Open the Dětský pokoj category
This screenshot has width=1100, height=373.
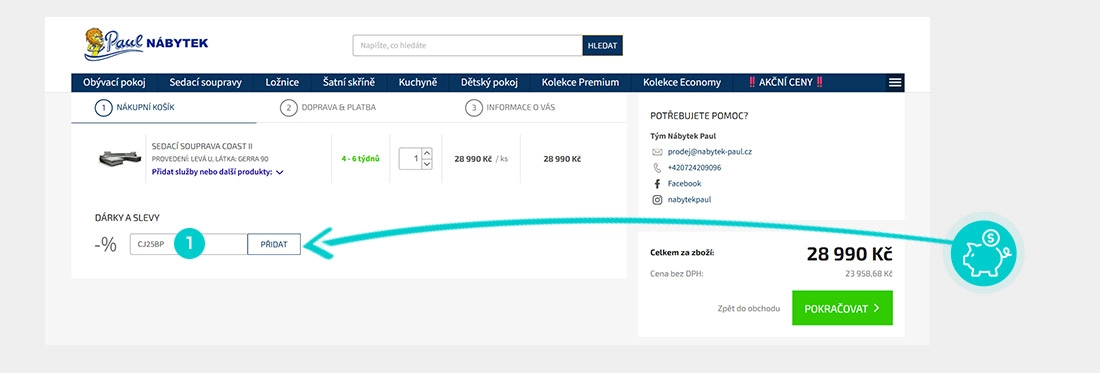(489, 83)
